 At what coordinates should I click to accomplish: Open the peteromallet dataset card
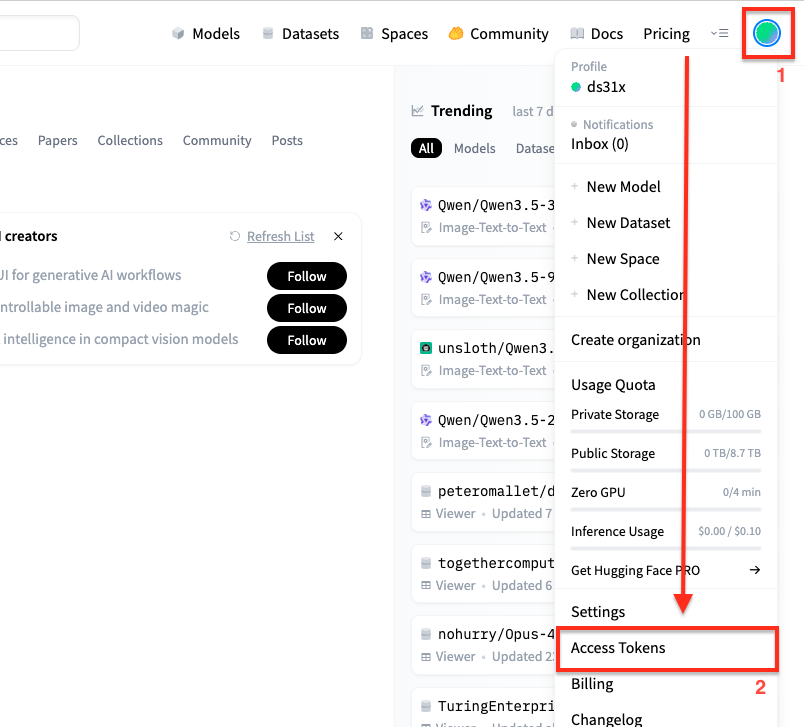[483, 502]
